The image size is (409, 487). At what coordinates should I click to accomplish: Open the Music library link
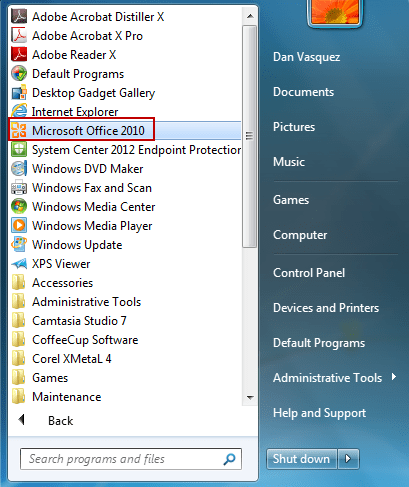[x=289, y=162]
